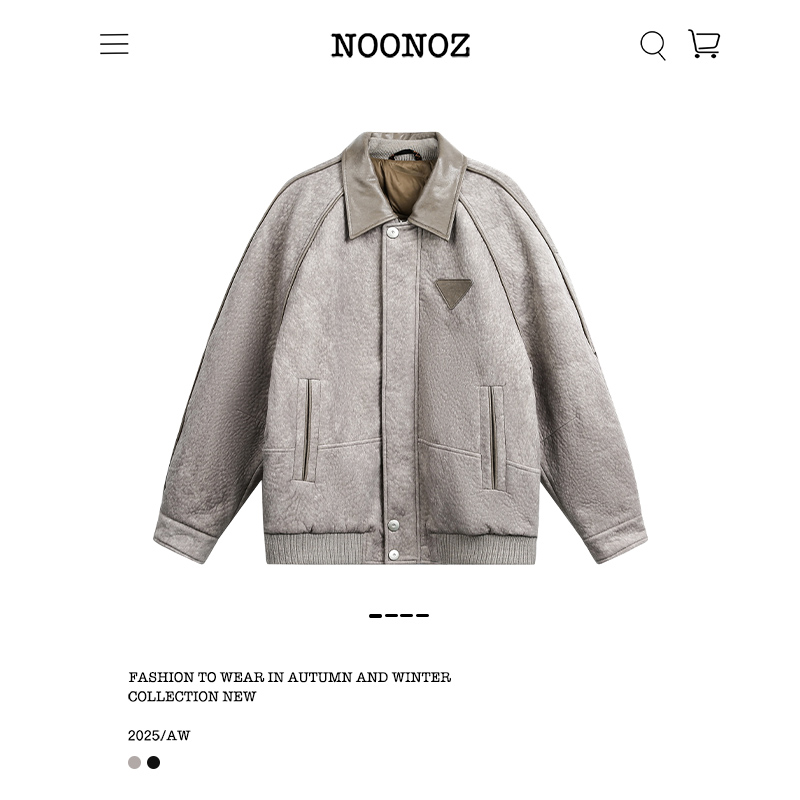
Task: Open the 'Fashion to wear in autumn' product title
Action: click(289, 687)
